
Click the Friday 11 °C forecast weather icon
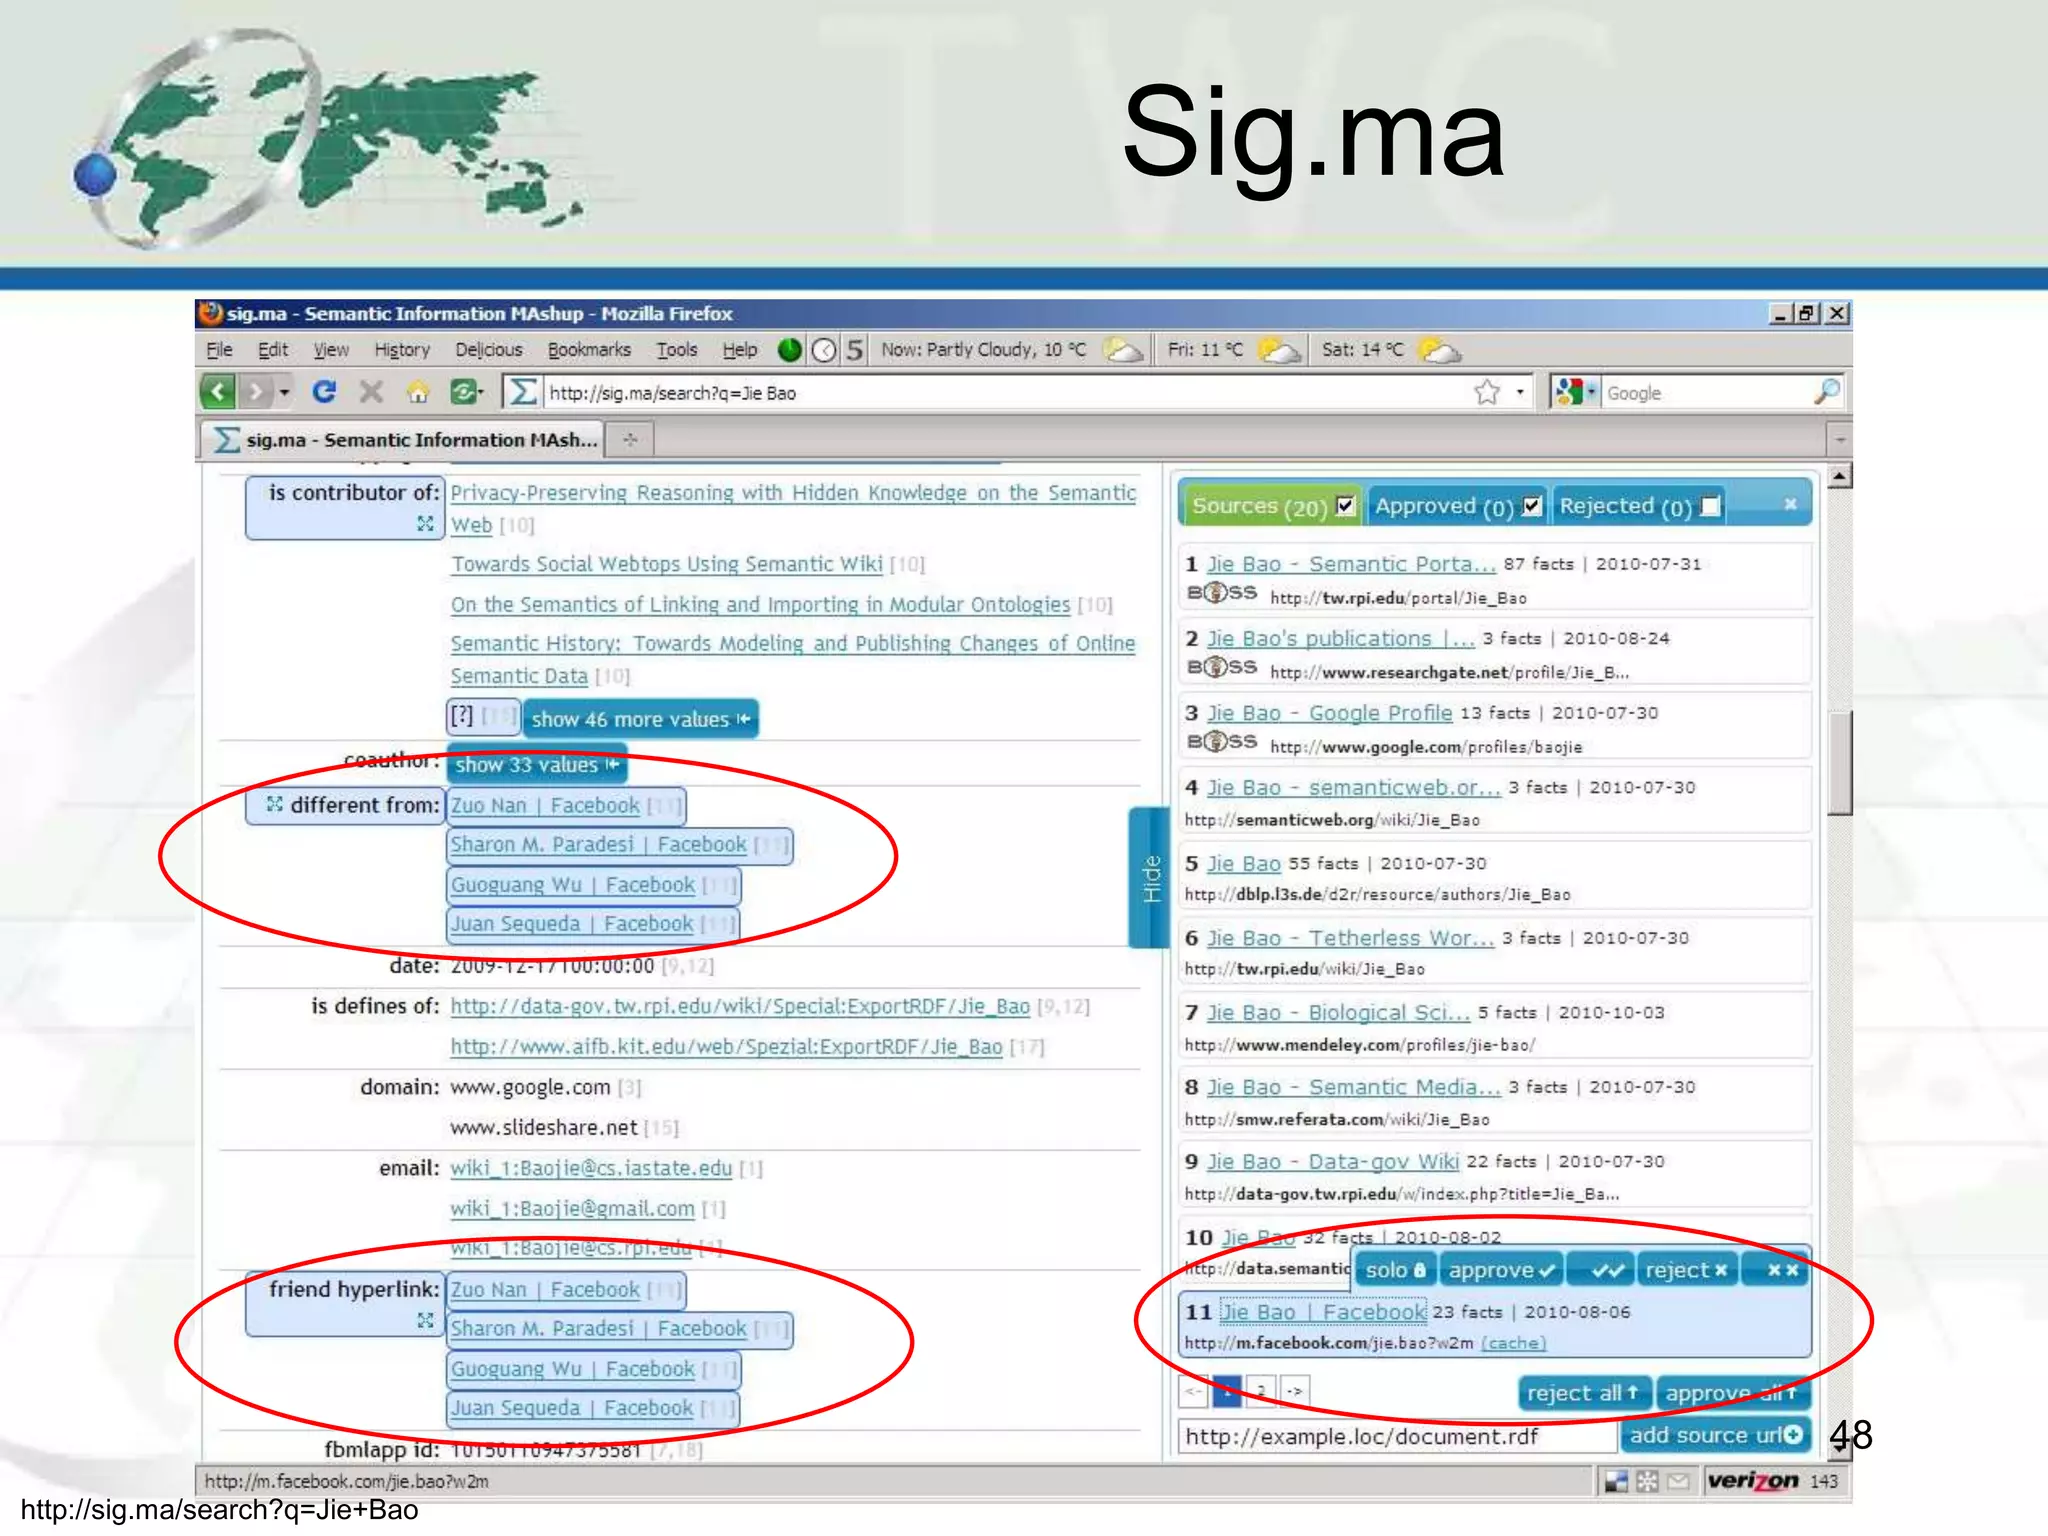click(x=1279, y=350)
